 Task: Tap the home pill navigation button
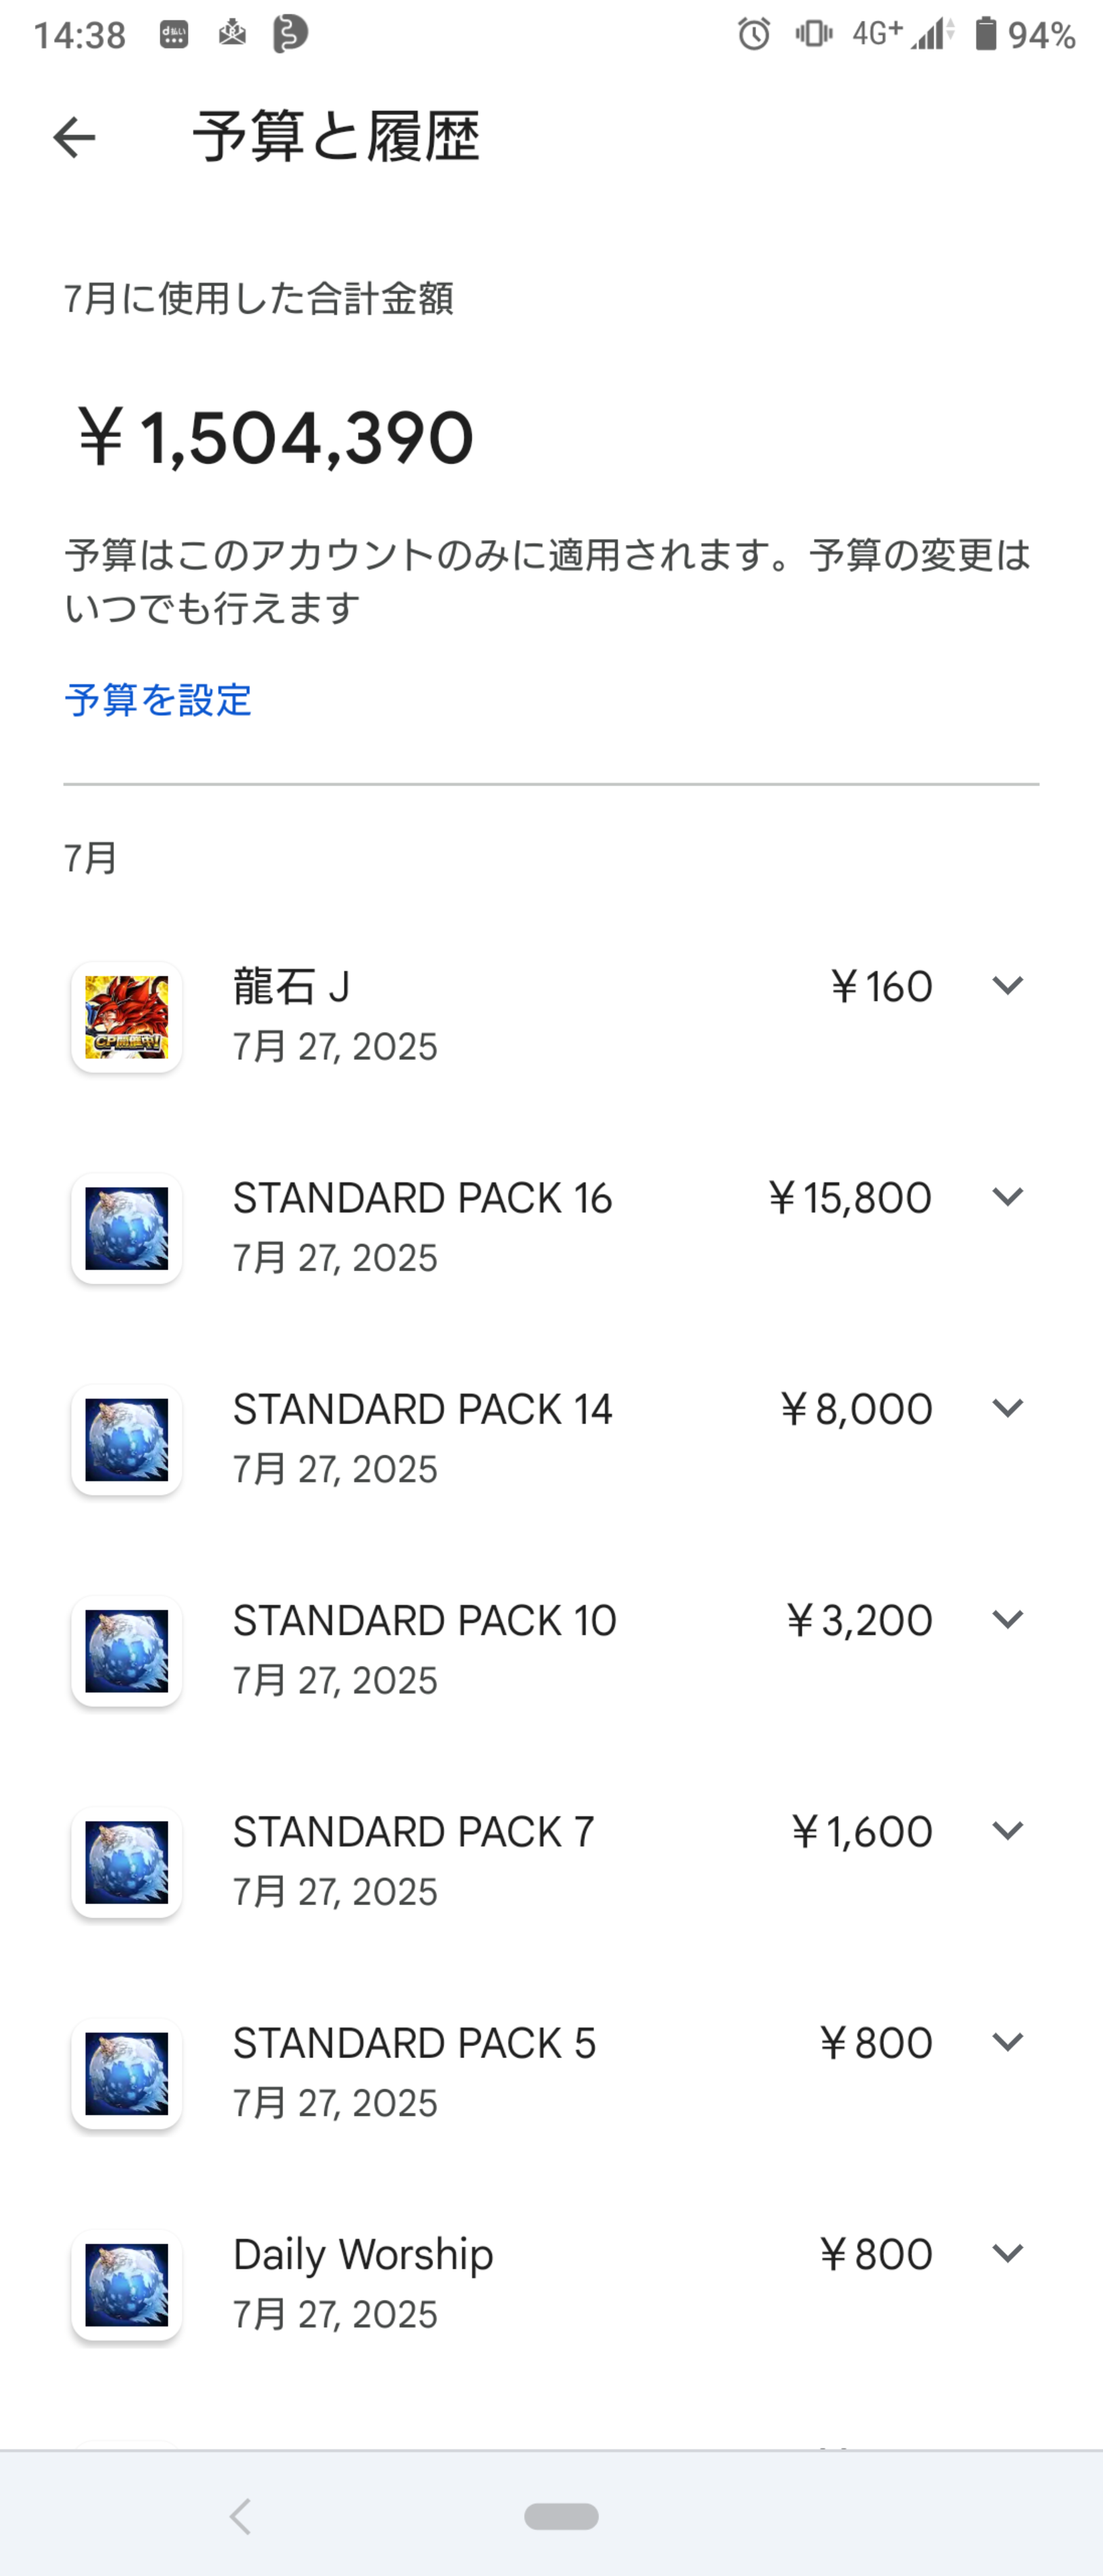click(x=561, y=2516)
